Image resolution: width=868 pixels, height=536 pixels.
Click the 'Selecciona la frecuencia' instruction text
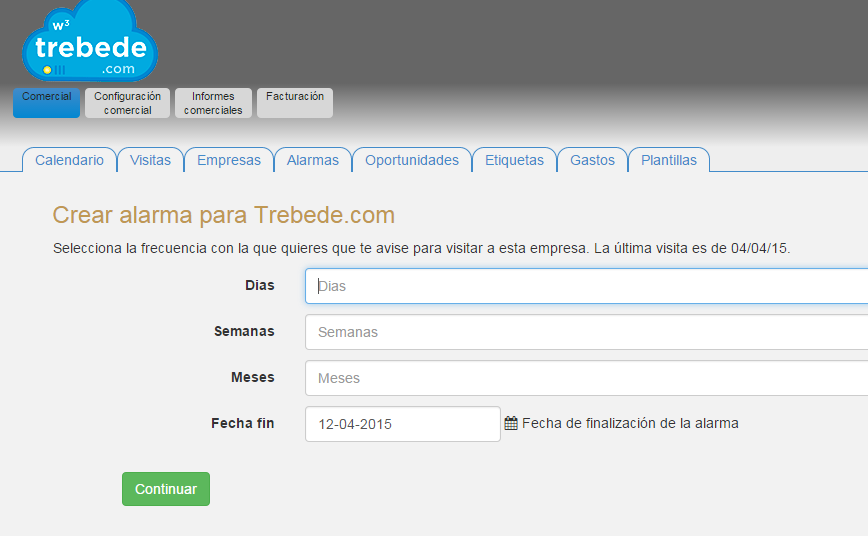(421, 248)
